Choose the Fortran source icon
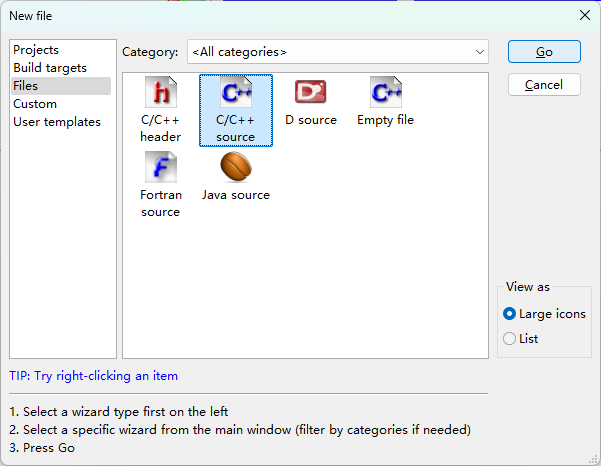Screen dimensions: 601x466 click(160, 167)
